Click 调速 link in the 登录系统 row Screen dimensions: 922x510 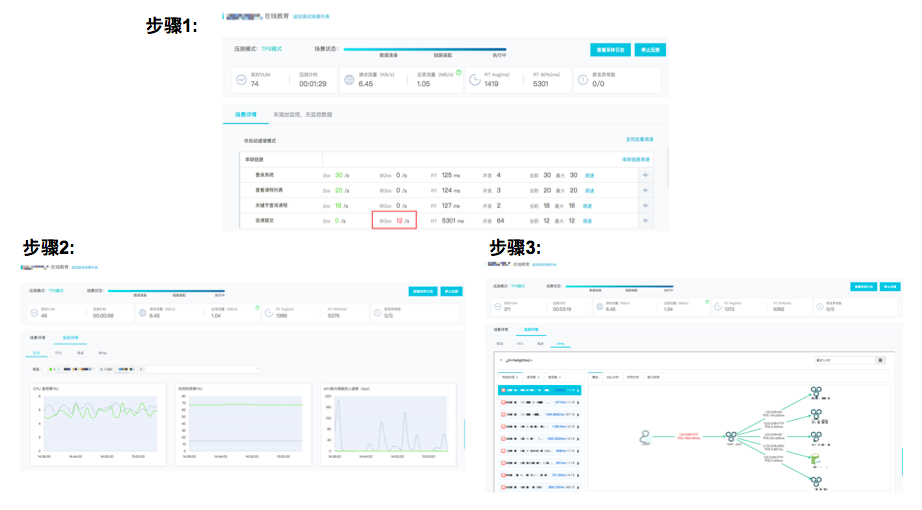pos(589,175)
